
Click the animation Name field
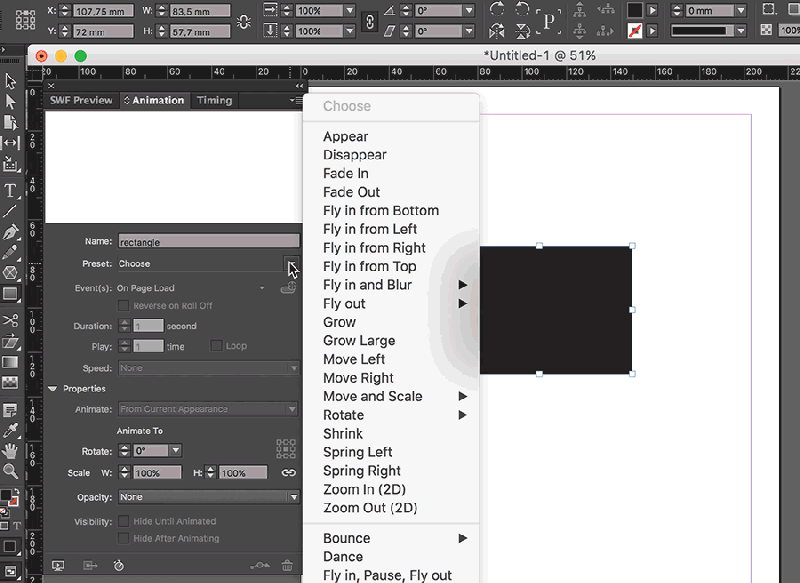tap(209, 242)
